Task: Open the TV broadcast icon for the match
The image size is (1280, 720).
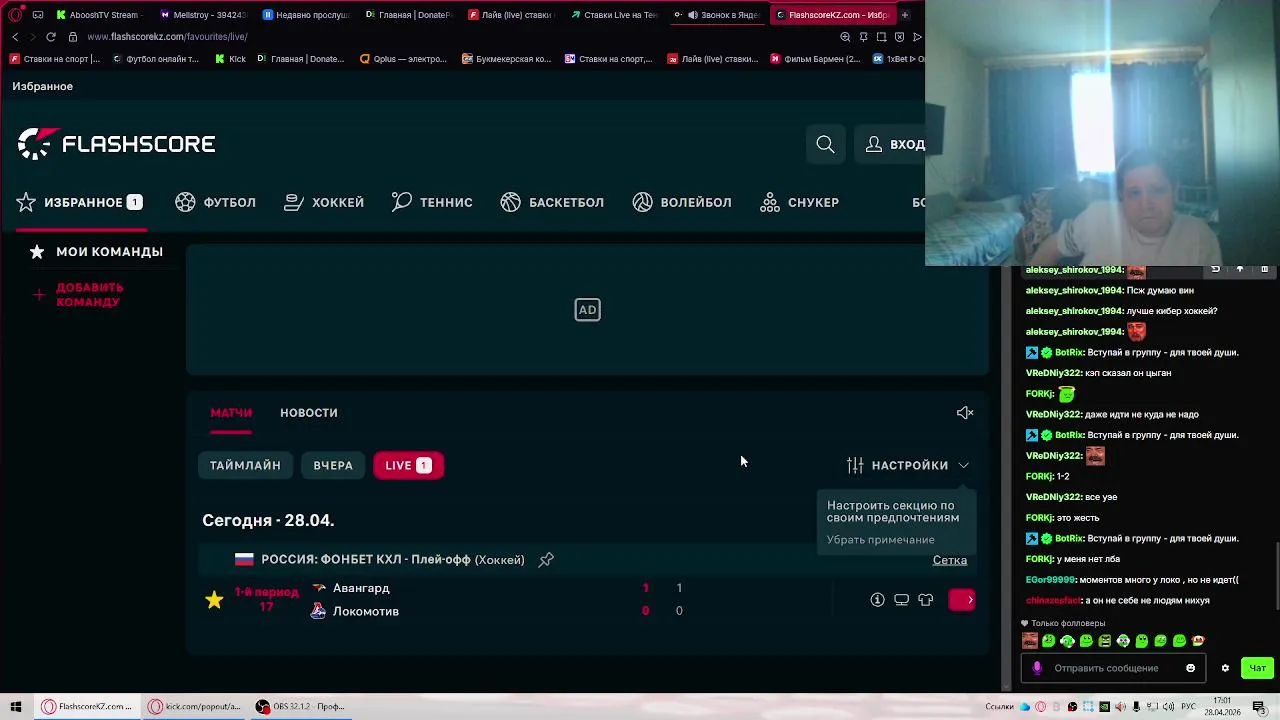Action: click(x=901, y=600)
